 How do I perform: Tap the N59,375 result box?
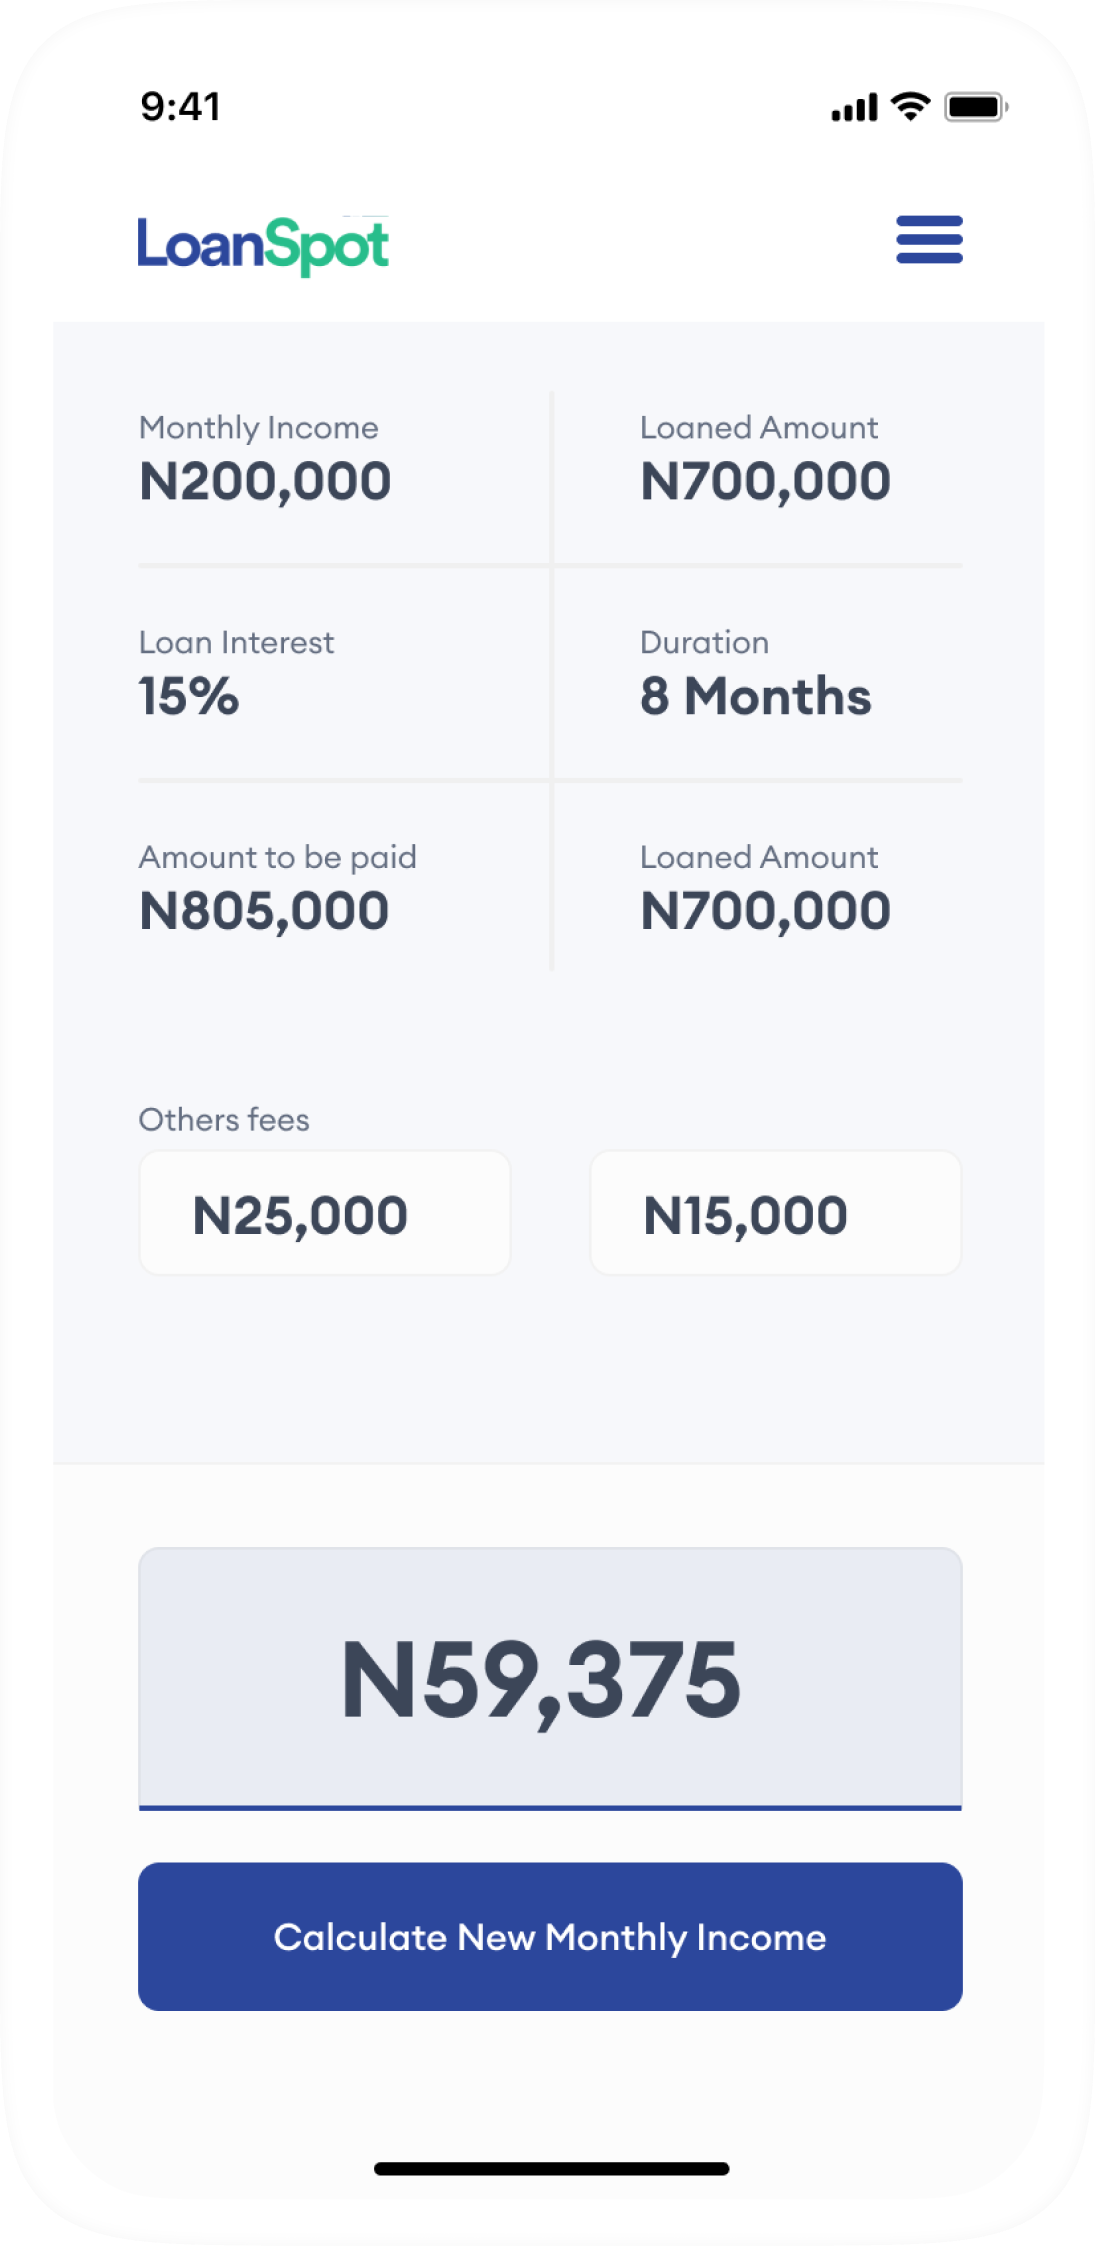tap(550, 1678)
